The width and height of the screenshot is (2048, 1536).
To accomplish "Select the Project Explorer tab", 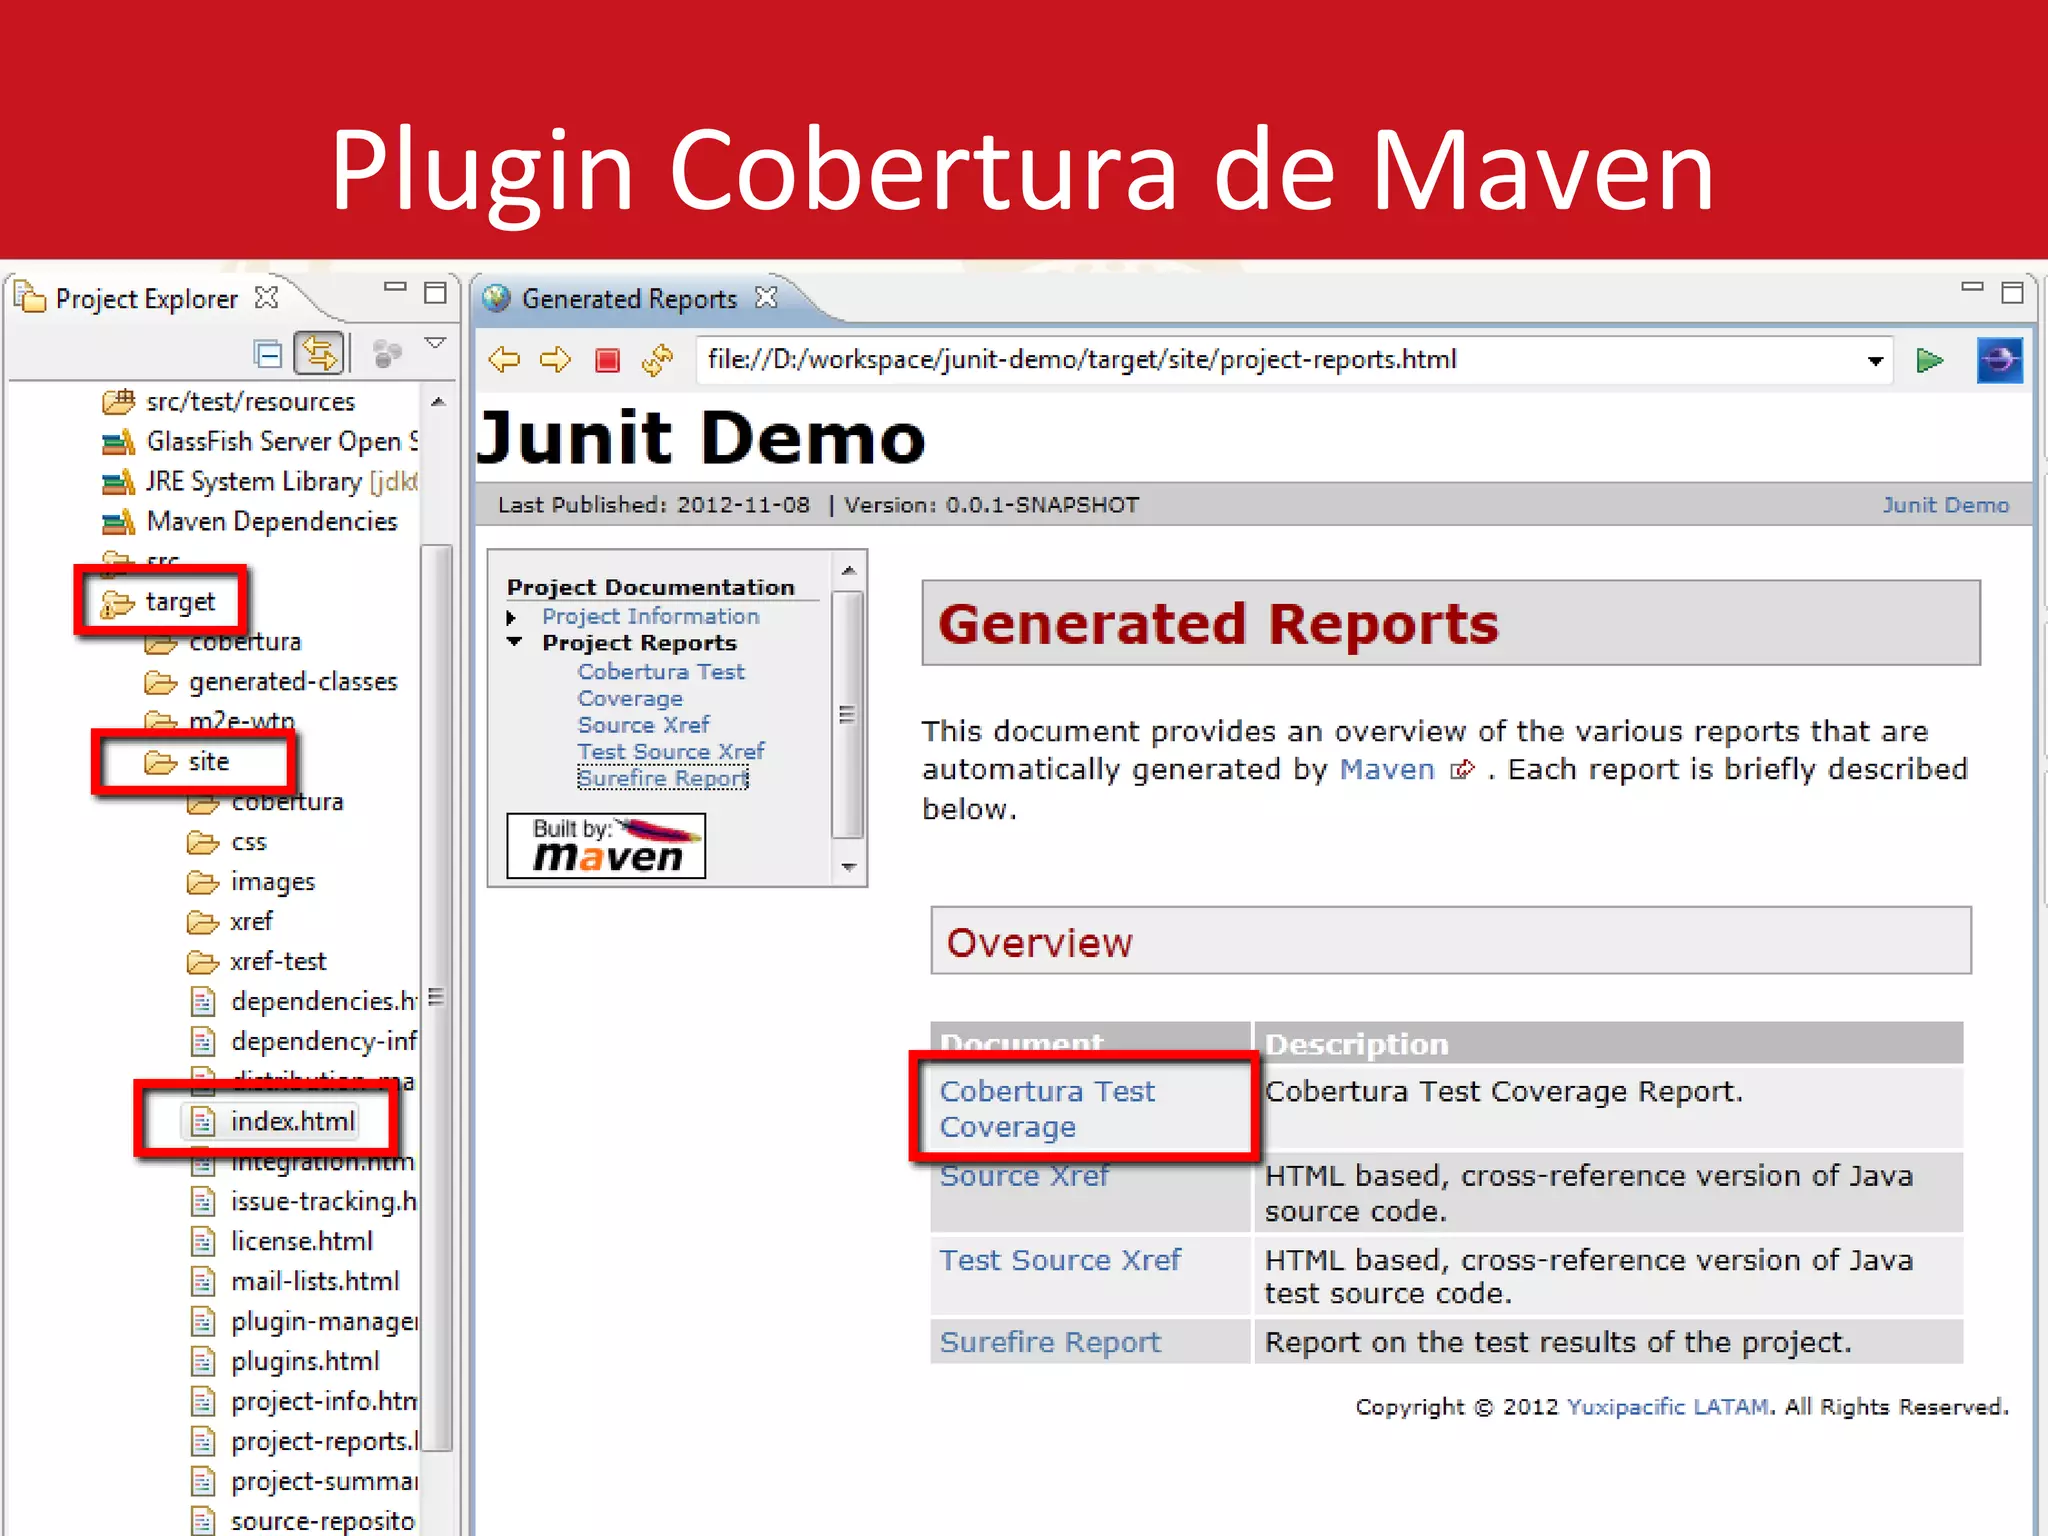I will coord(146,298).
